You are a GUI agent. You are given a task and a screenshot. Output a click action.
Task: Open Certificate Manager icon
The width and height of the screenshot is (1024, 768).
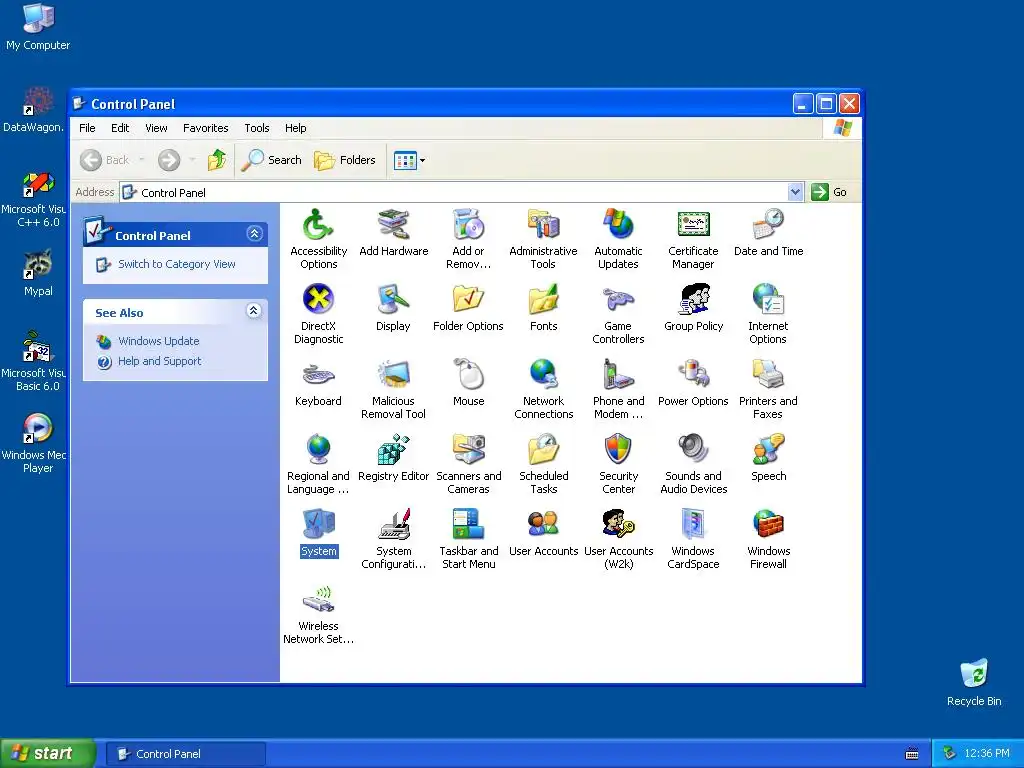693,238
